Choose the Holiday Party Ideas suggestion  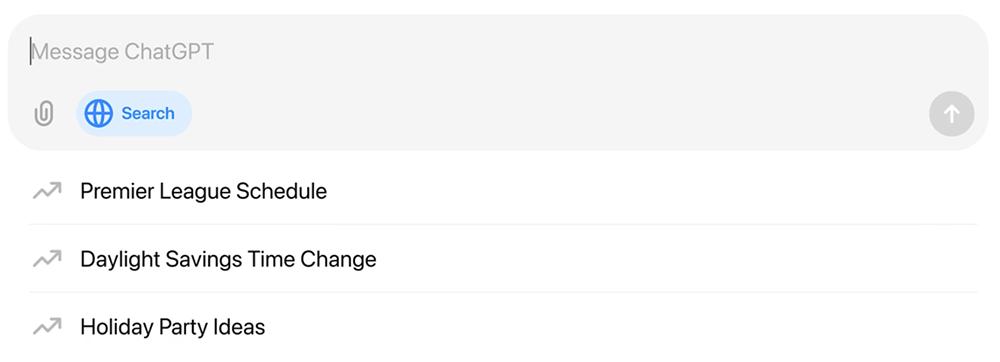coord(503,326)
